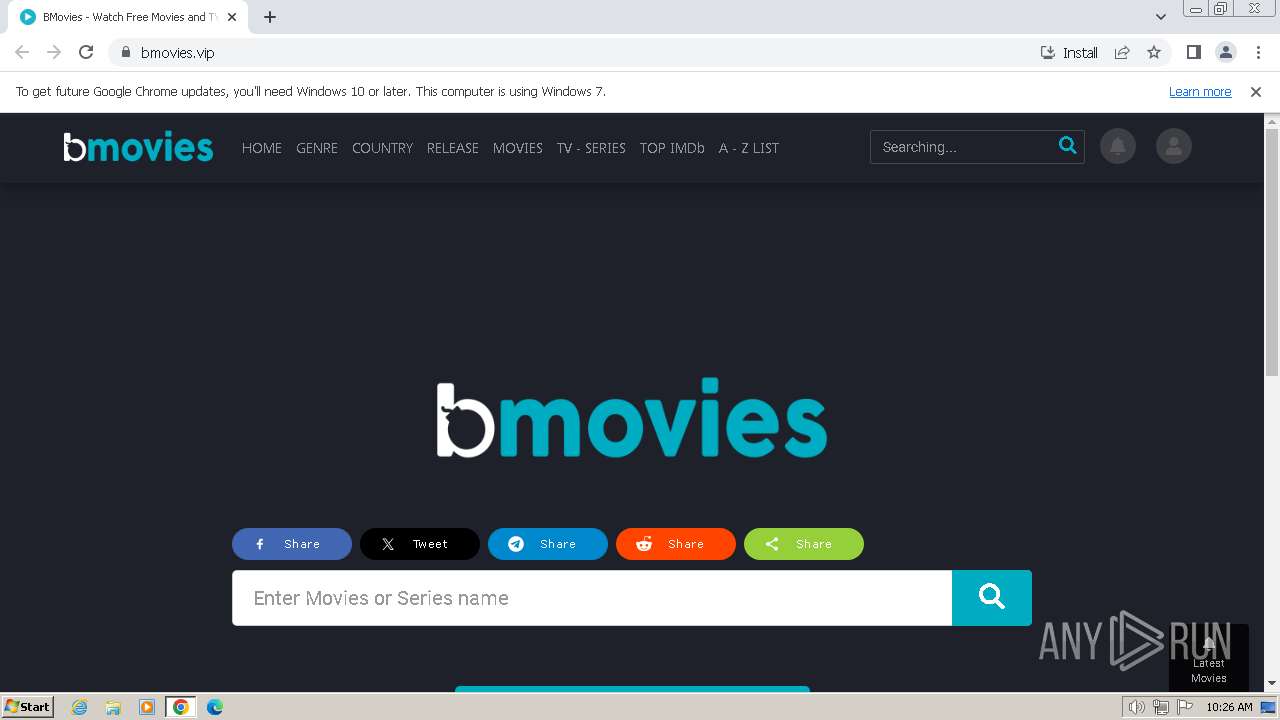Close the BMovies tab

click(232, 17)
